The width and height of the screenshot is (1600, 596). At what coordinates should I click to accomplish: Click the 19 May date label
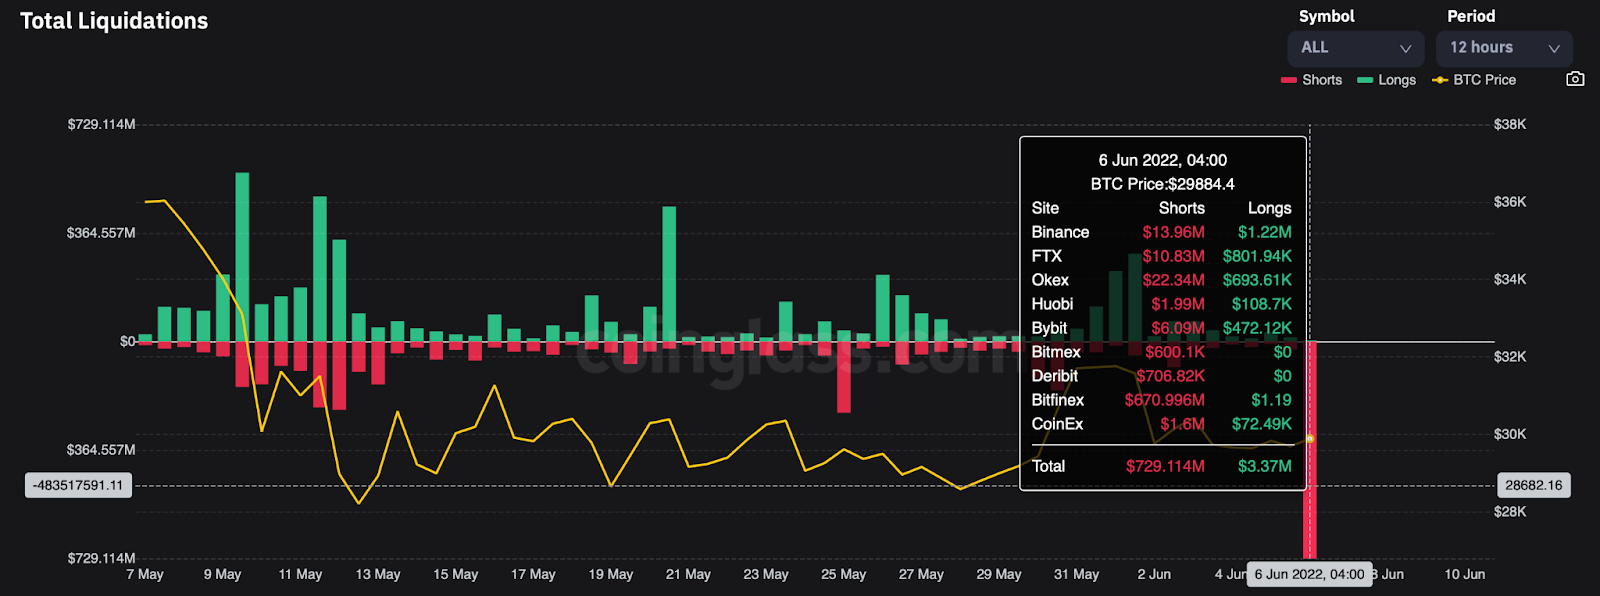tap(611, 574)
